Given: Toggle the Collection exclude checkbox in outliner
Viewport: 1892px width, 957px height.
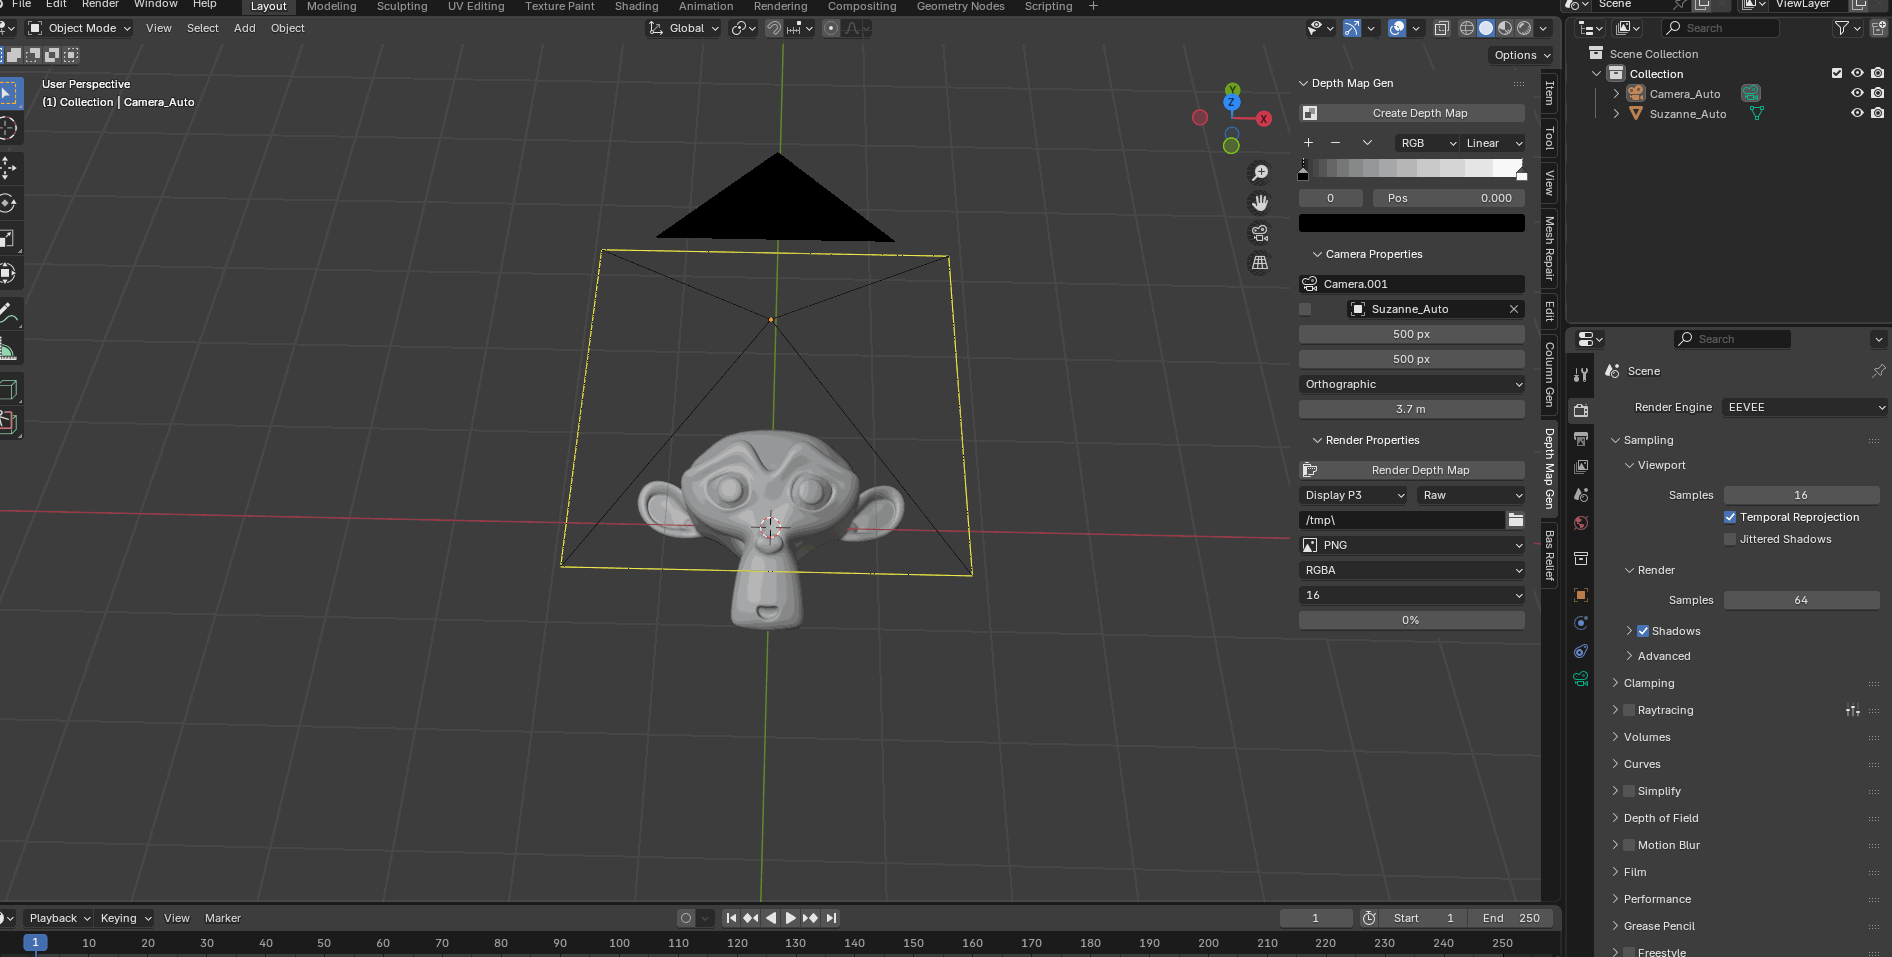Looking at the screenshot, I should pyautogui.click(x=1837, y=73).
